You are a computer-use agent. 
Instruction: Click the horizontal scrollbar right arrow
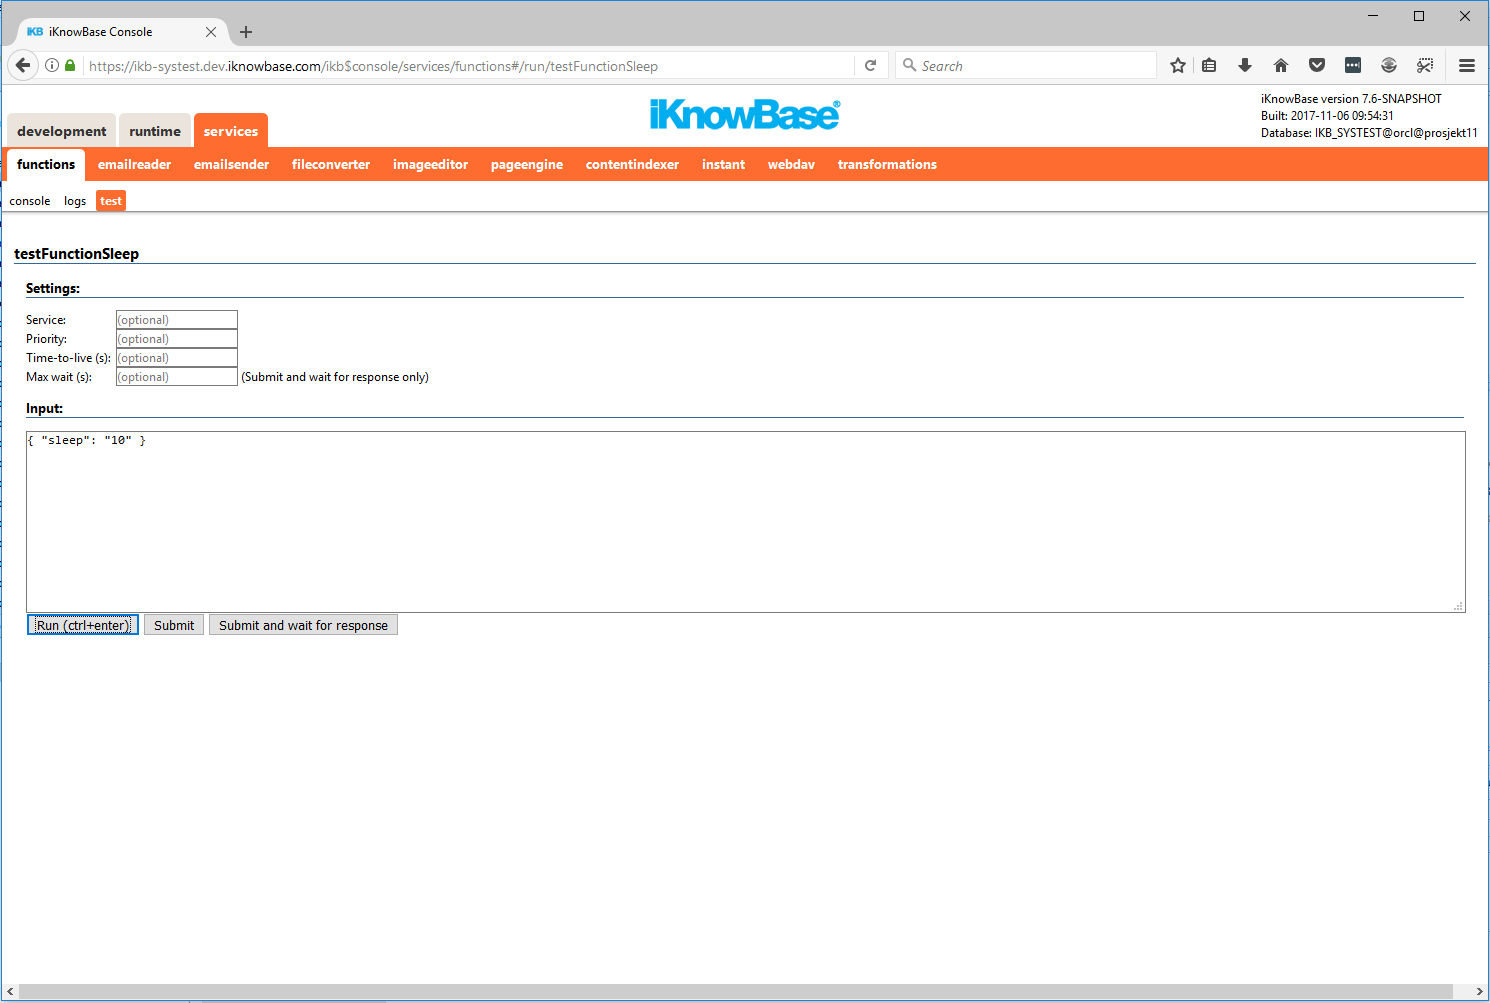(x=1479, y=992)
